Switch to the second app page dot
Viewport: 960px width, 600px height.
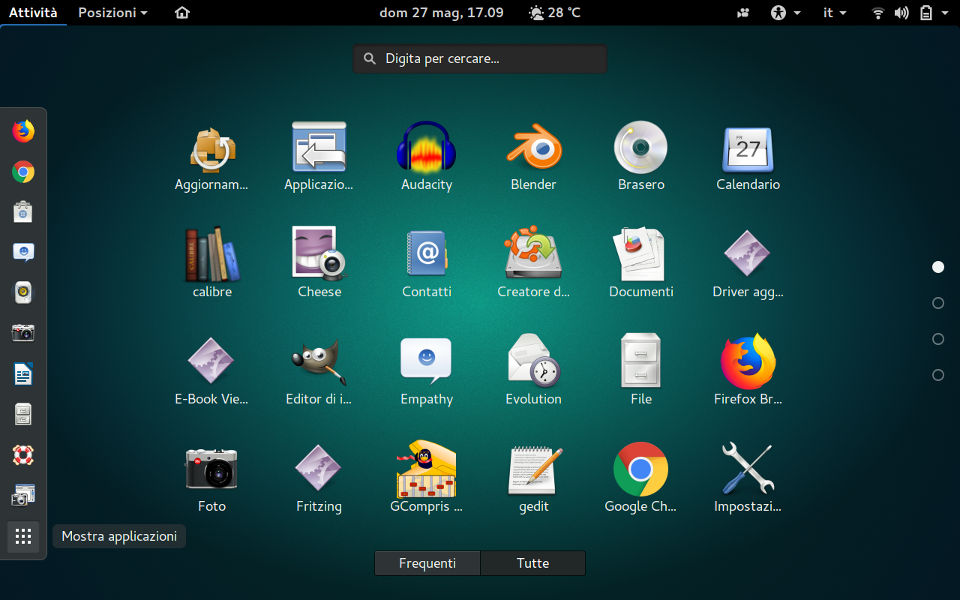click(x=938, y=303)
